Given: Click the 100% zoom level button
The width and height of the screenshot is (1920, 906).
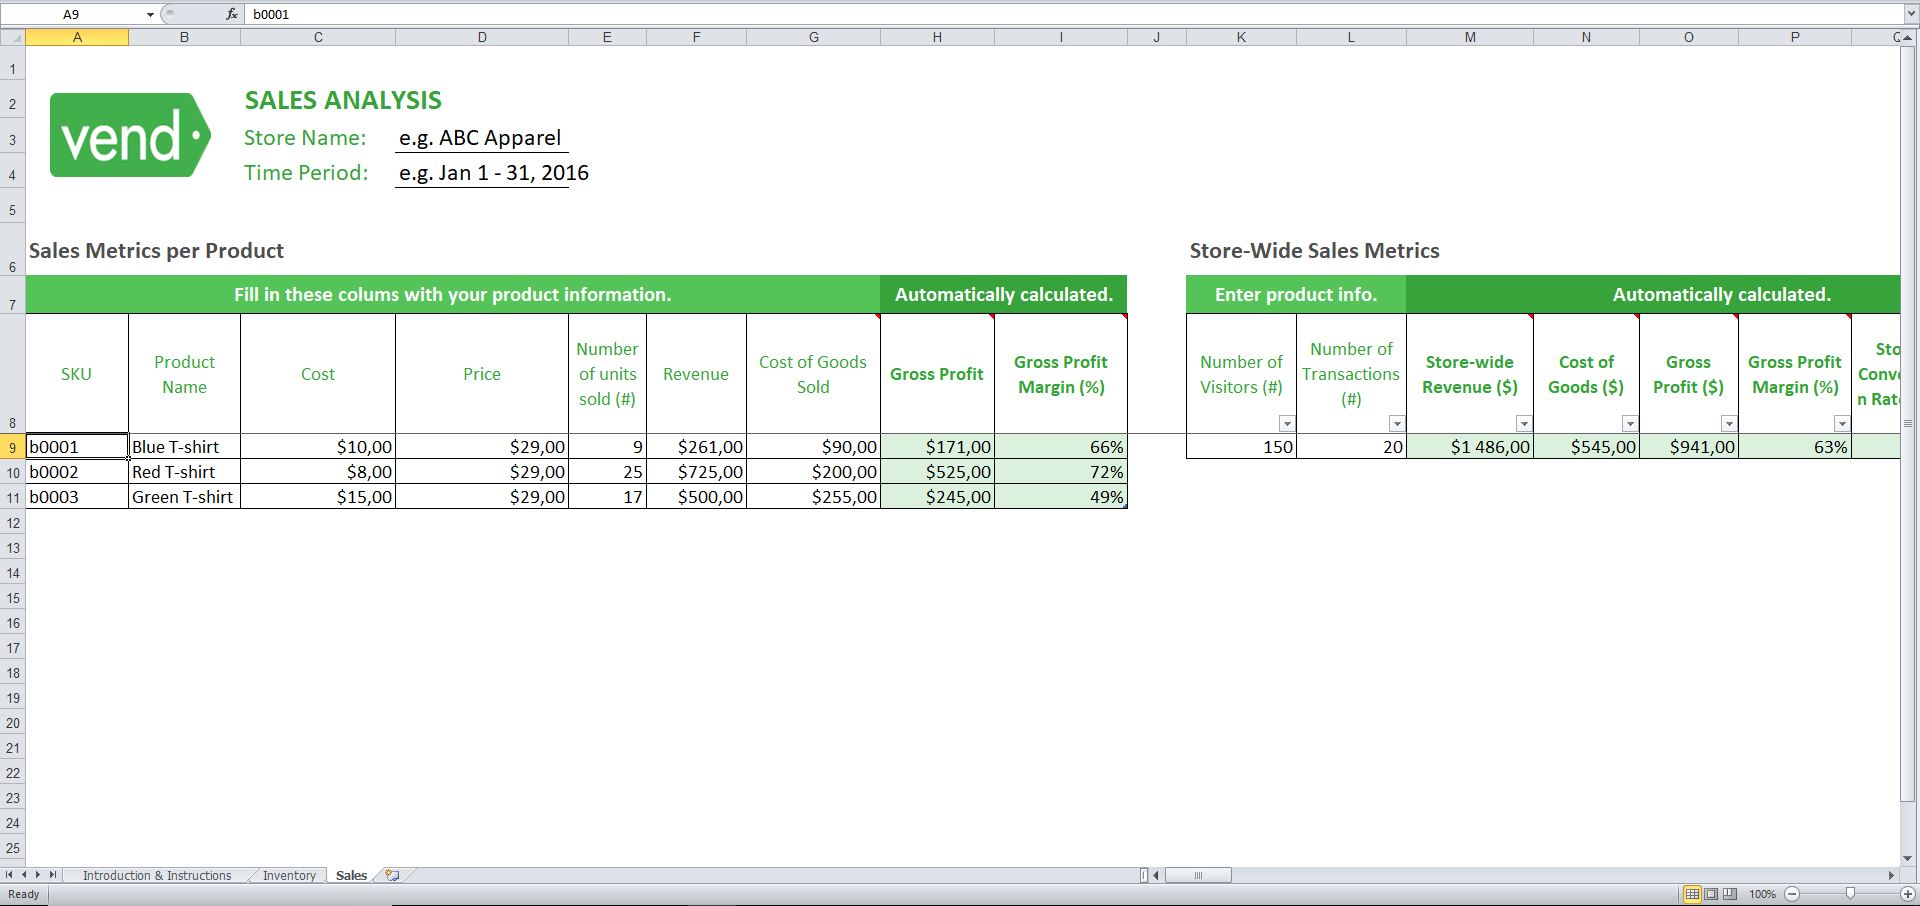Looking at the screenshot, I should (x=1763, y=895).
